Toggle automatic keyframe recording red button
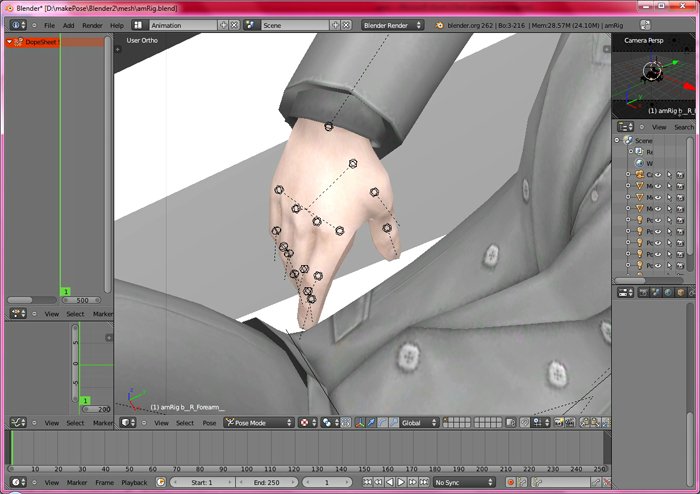 point(511,482)
